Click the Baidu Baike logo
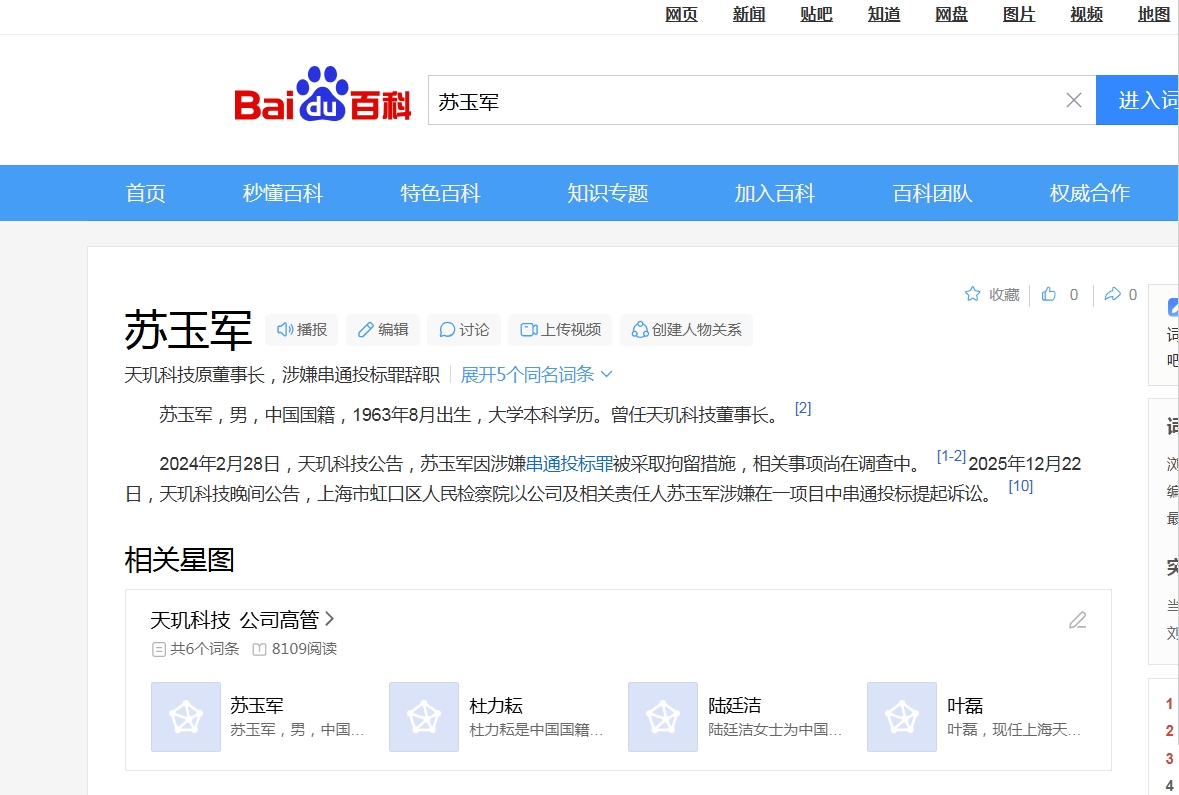Image resolution: width=1179 pixels, height=795 pixels. (323, 95)
